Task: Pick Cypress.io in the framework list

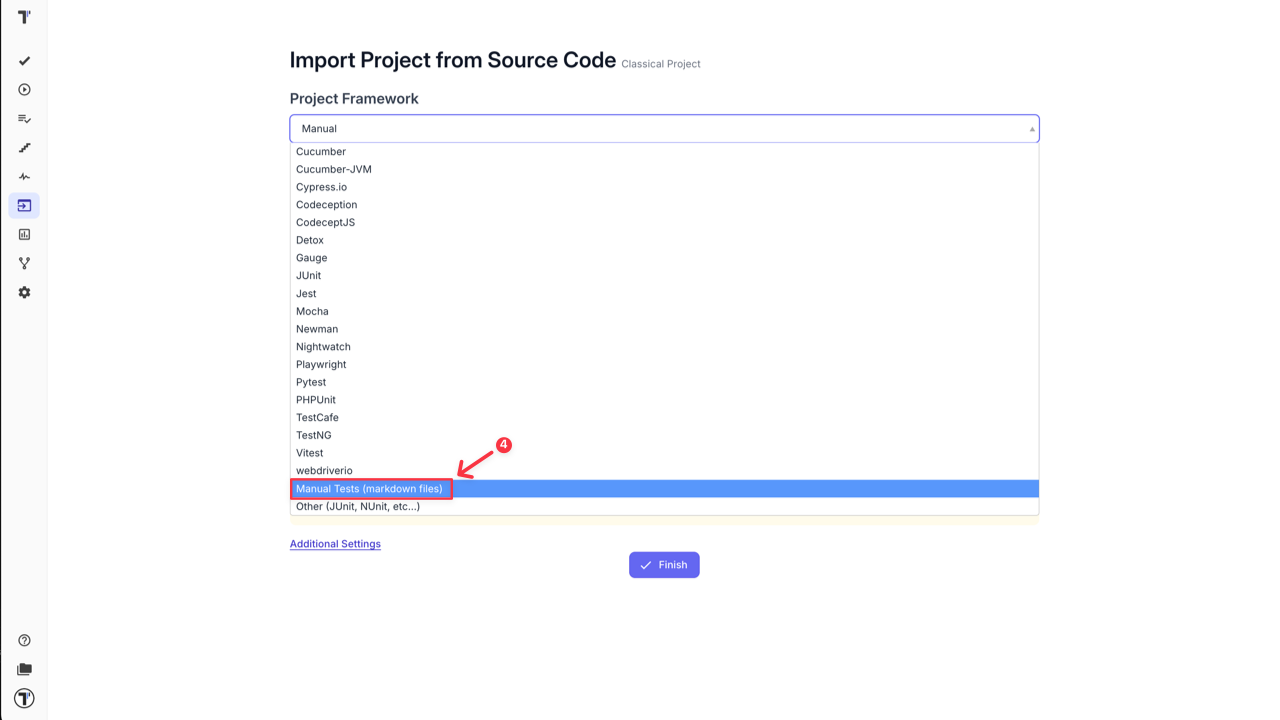Action: click(321, 186)
